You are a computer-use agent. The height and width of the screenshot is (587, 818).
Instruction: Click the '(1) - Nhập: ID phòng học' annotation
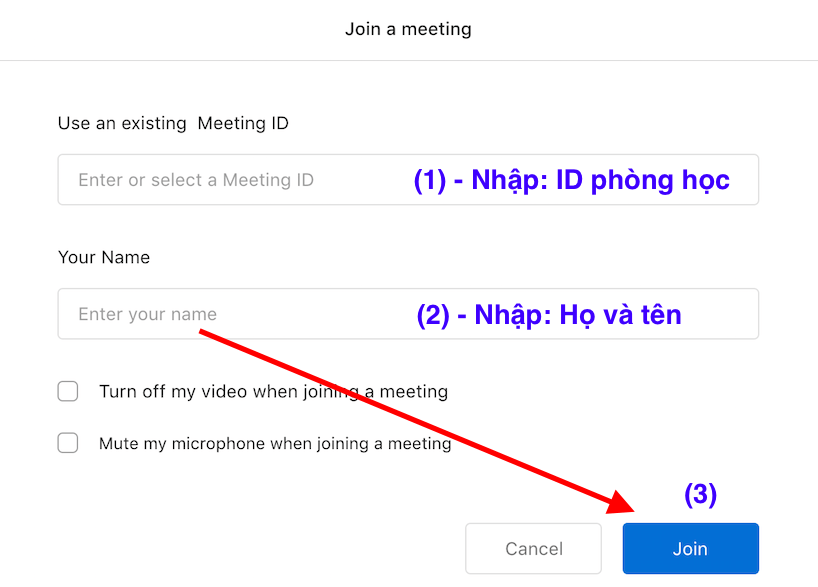coord(571,180)
